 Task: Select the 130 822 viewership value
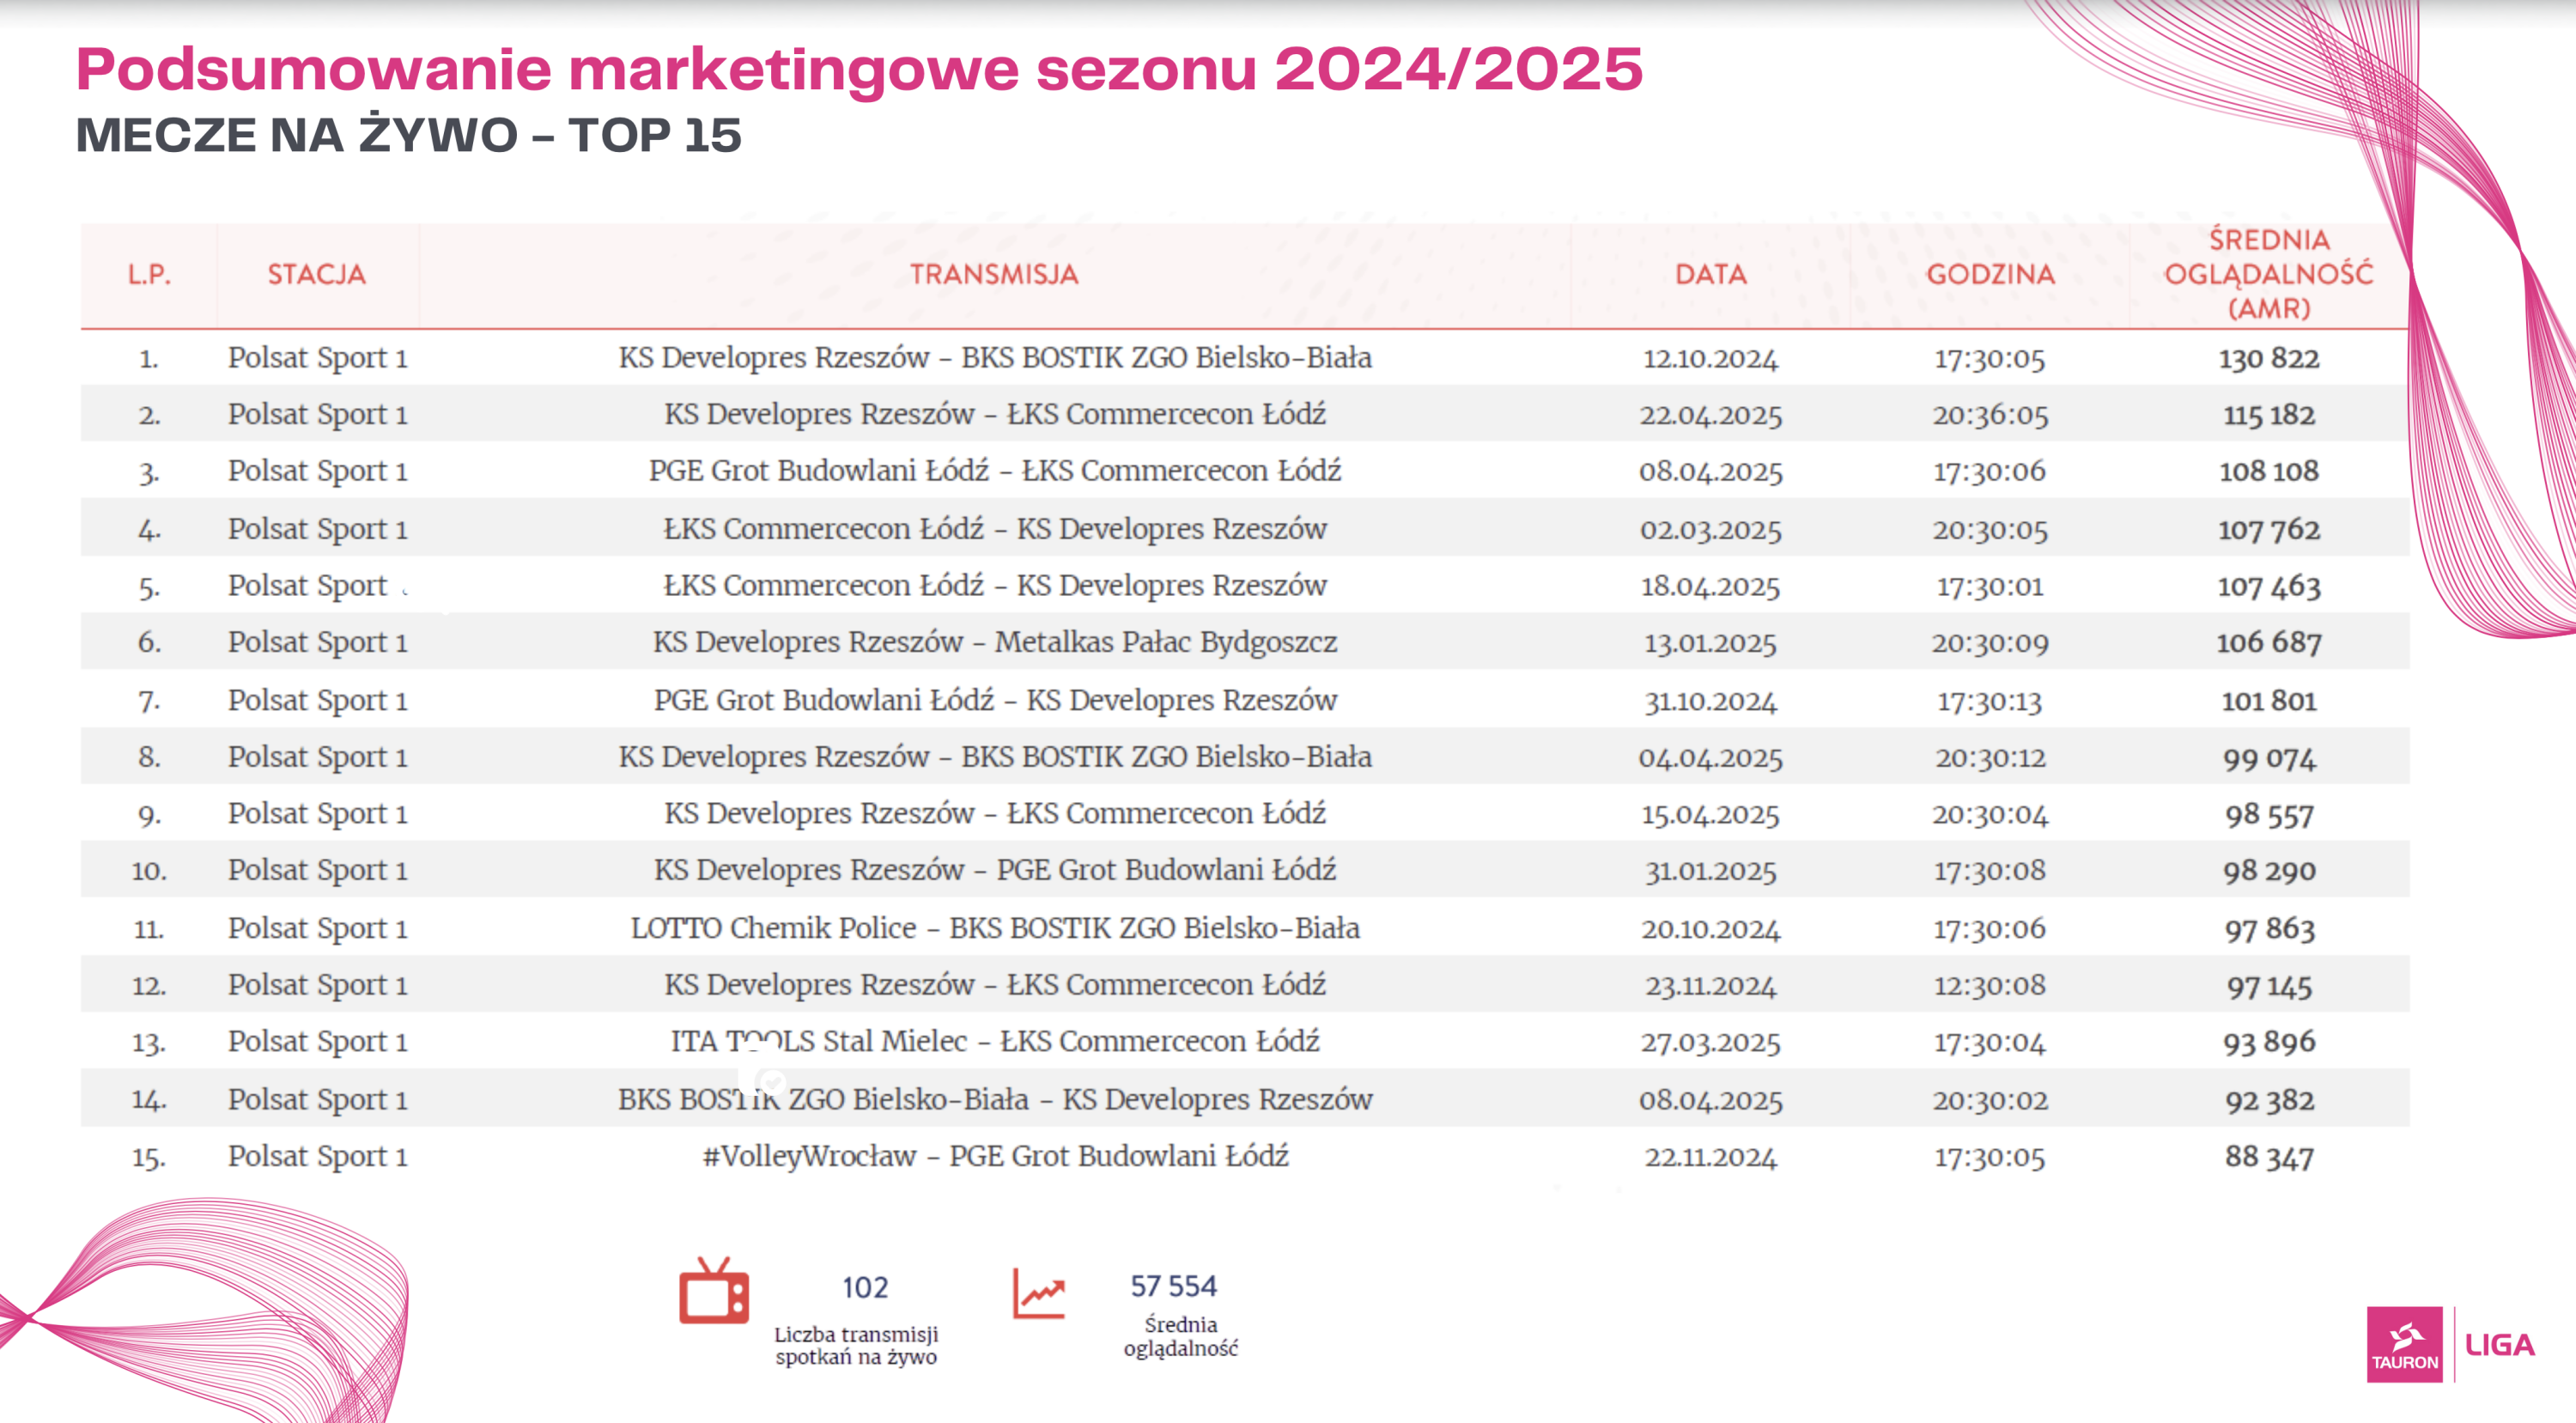pos(2268,358)
